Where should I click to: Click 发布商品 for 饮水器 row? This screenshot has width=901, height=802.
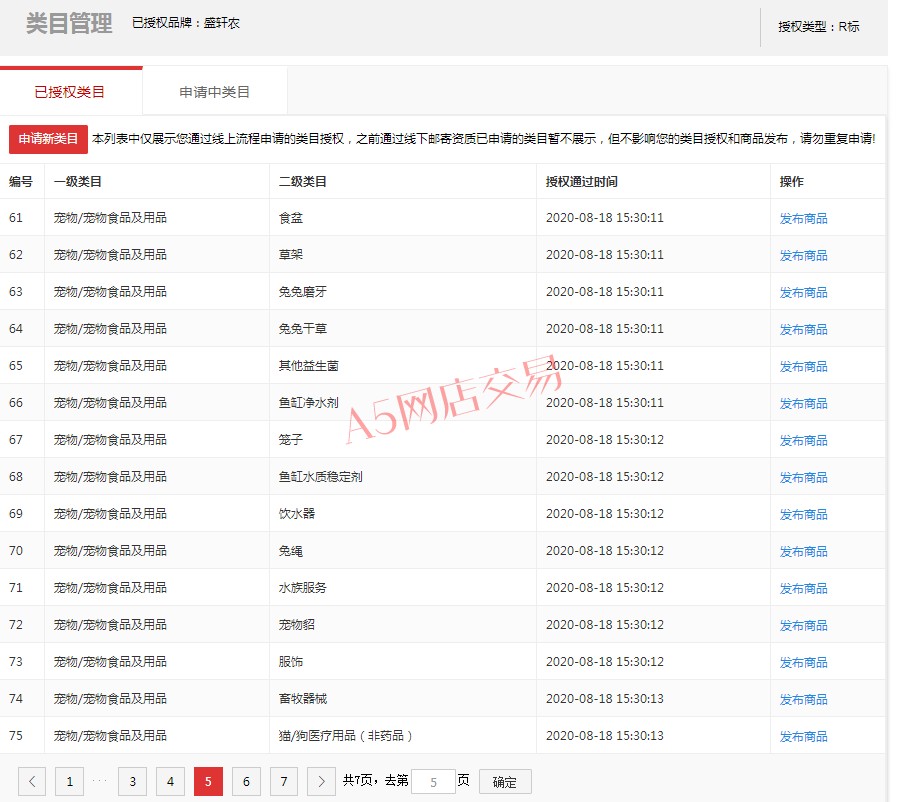point(803,514)
